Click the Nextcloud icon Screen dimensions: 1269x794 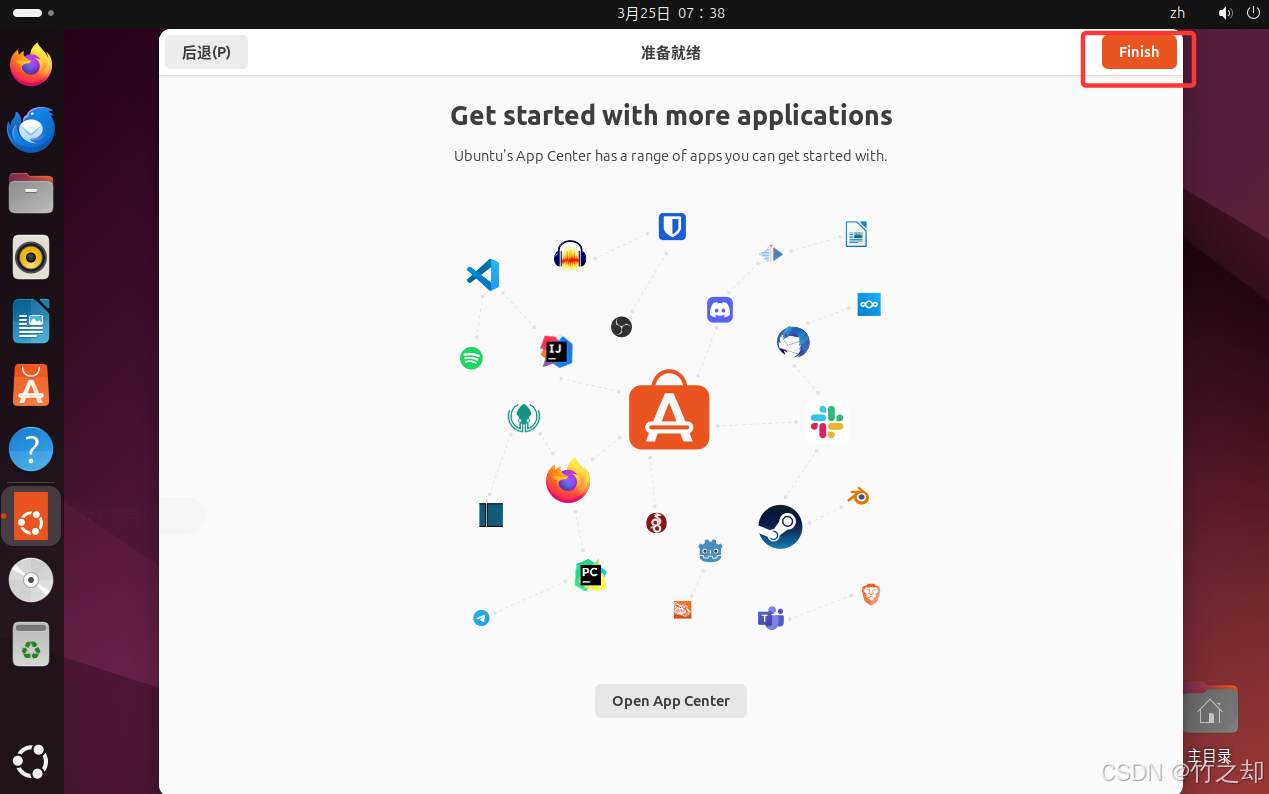[x=869, y=304]
